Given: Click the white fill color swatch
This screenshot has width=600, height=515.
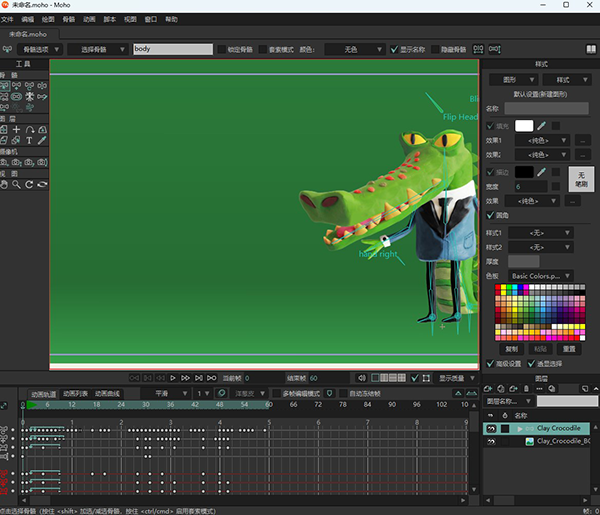Looking at the screenshot, I should click(524, 126).
